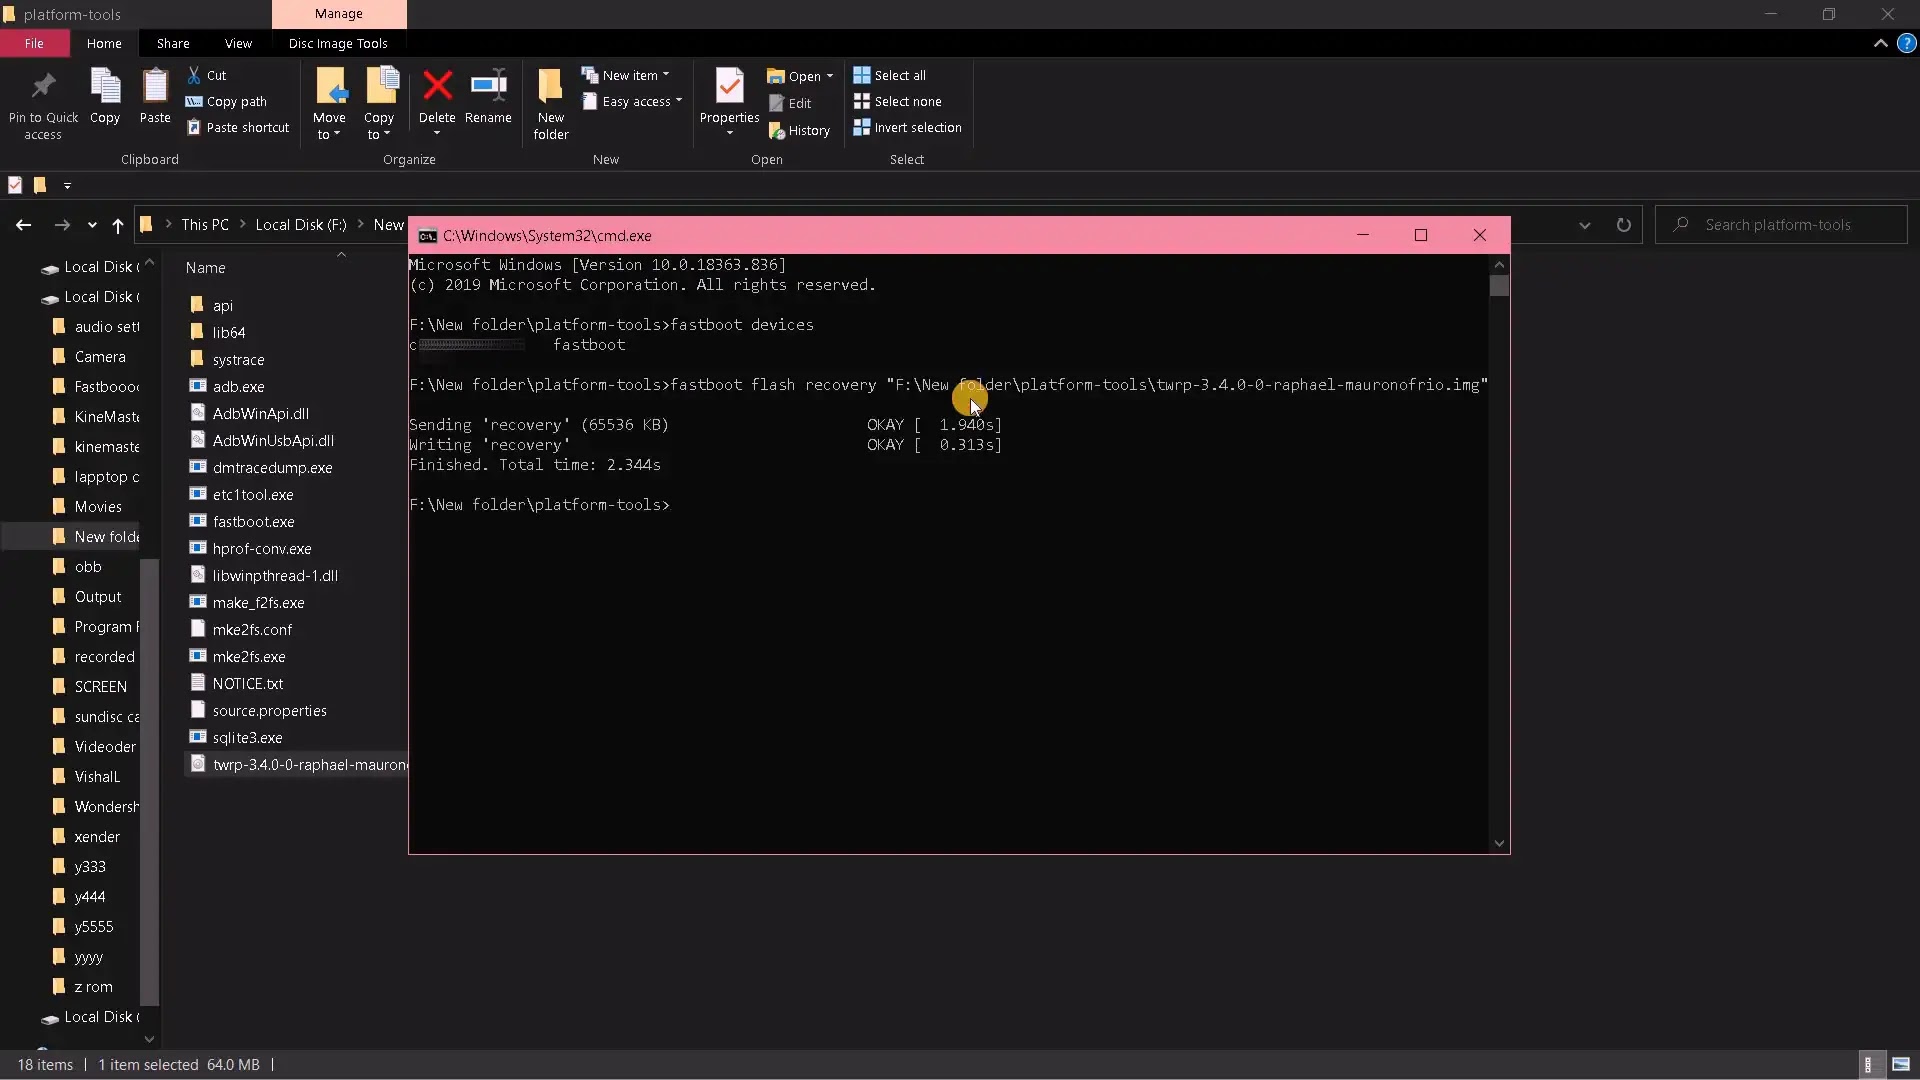Click Select all in ribbon
This screenshot has width=1920, height=1080.
coord(889,75)
